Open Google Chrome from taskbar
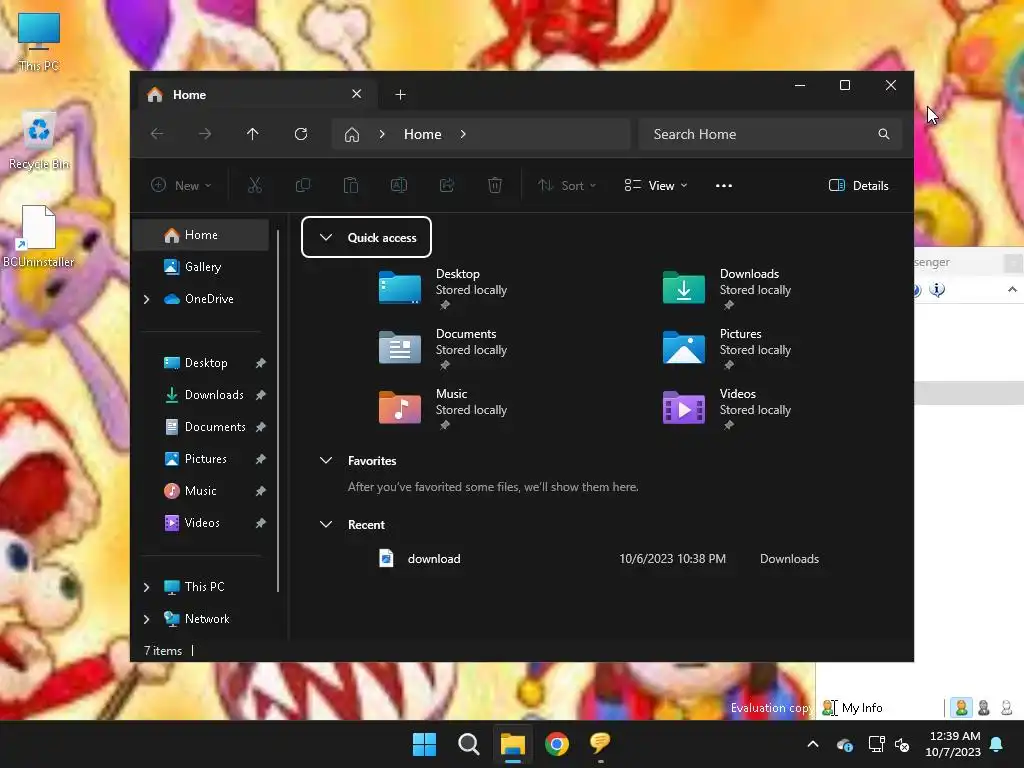Viewport: 1024px width, 768px height. (x=557, y=744)
